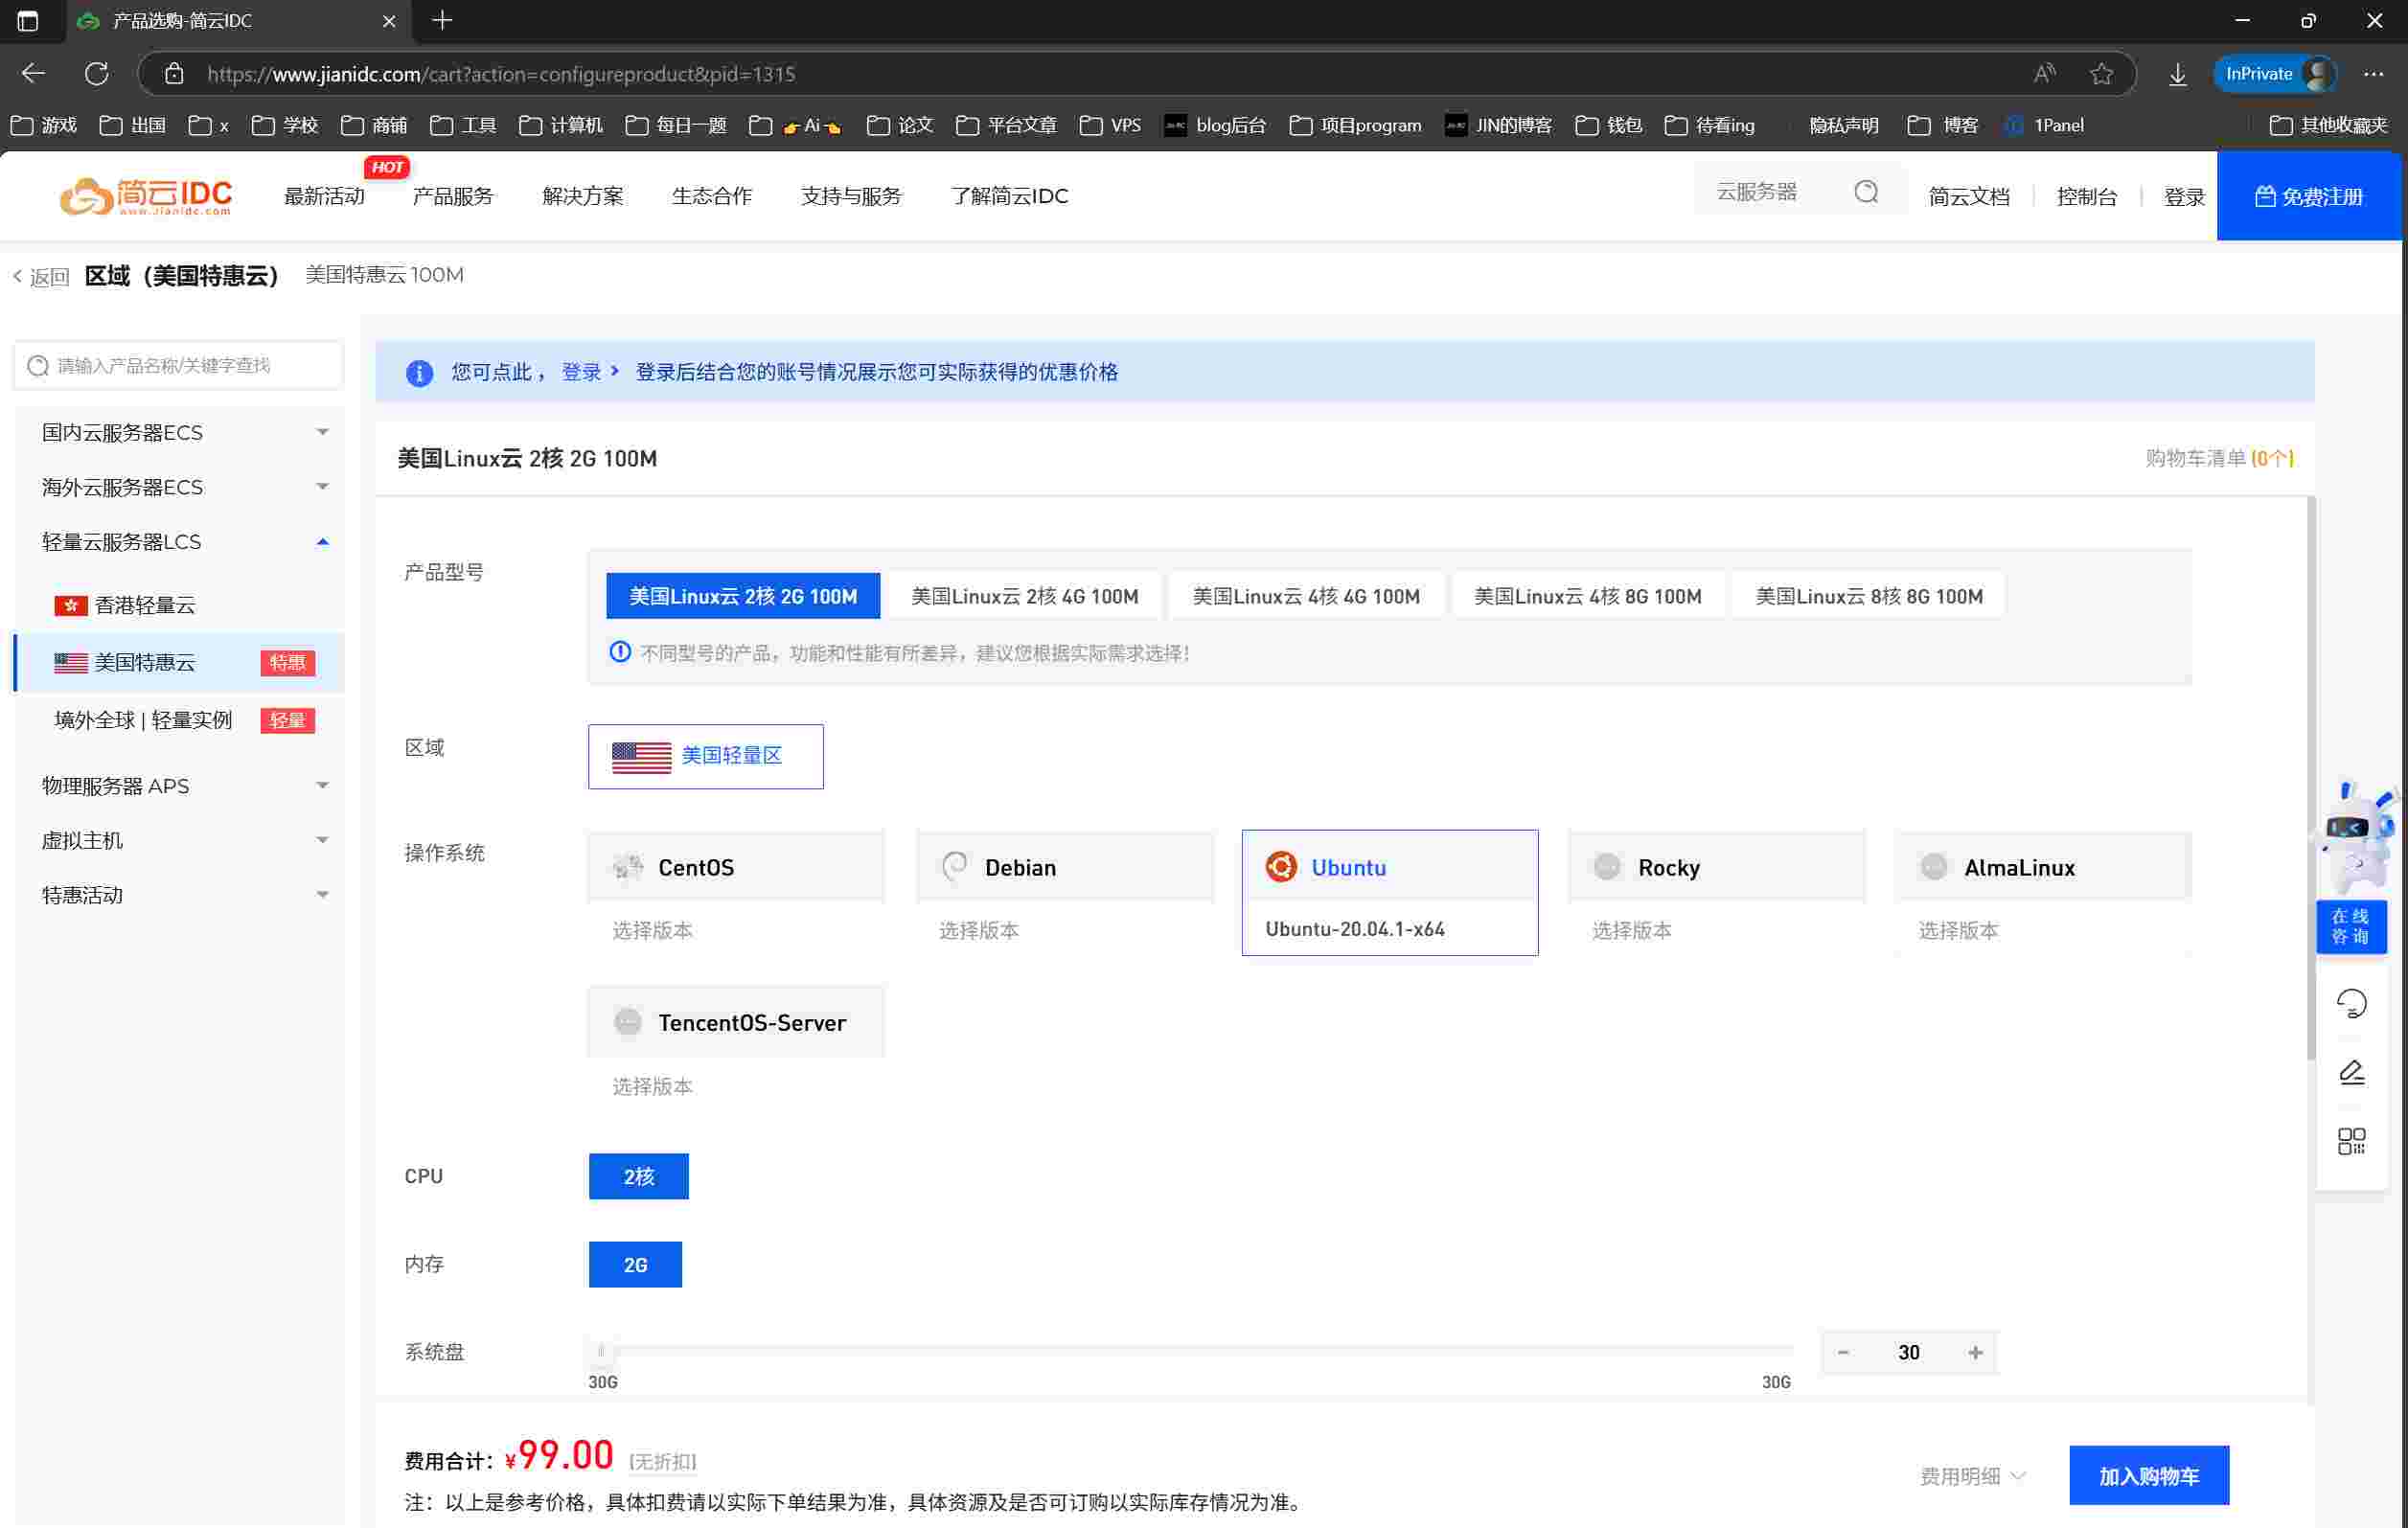This screenshot has width=2408, height=1528.
Task: Expand 虚拟主机 category
Action: coord(180,840)
